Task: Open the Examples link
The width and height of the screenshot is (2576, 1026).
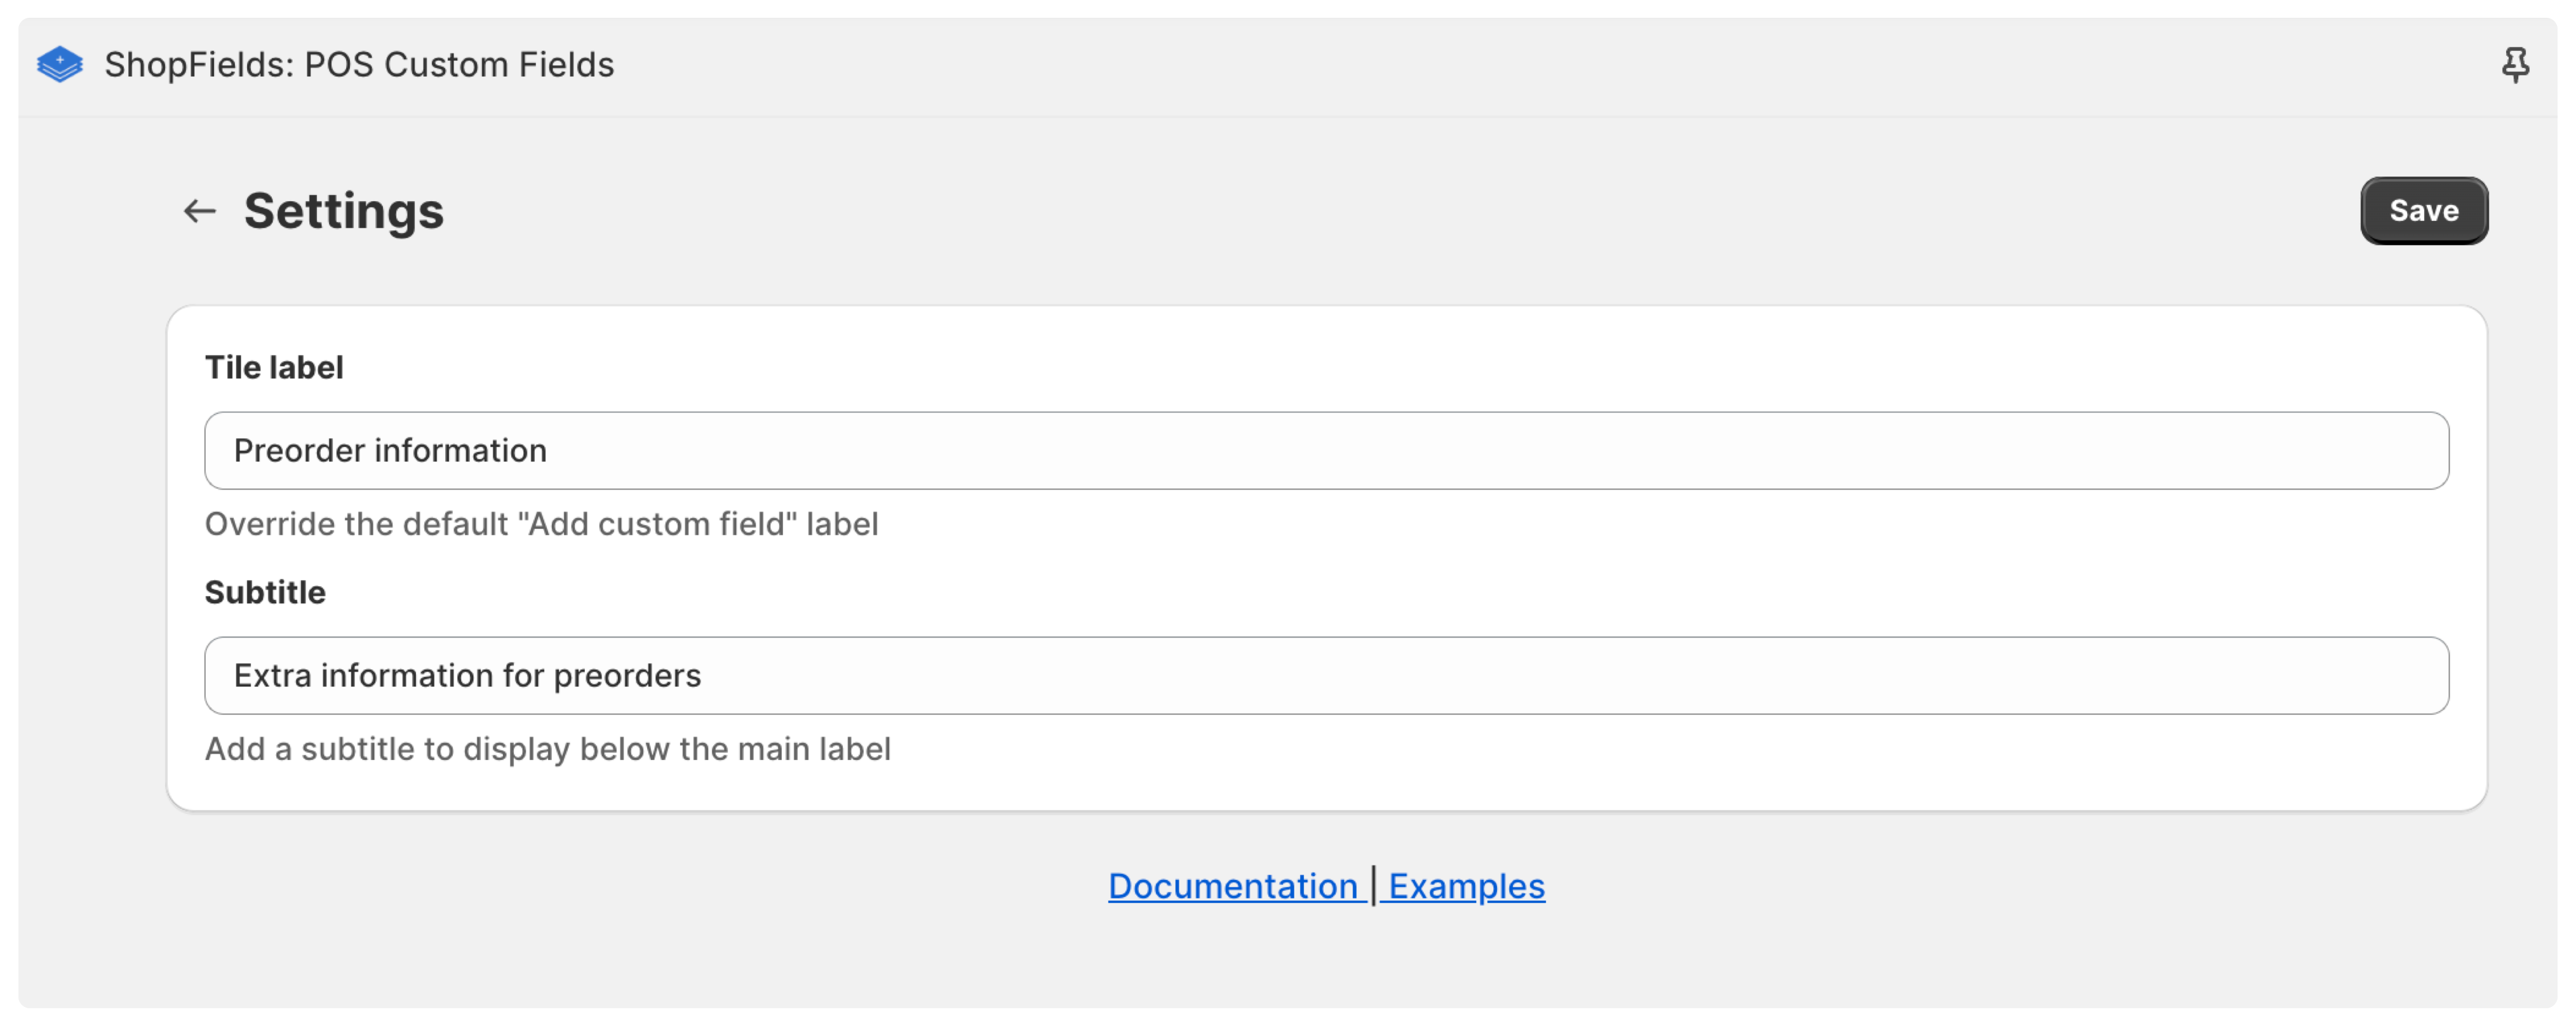Action: point(1466,886)
